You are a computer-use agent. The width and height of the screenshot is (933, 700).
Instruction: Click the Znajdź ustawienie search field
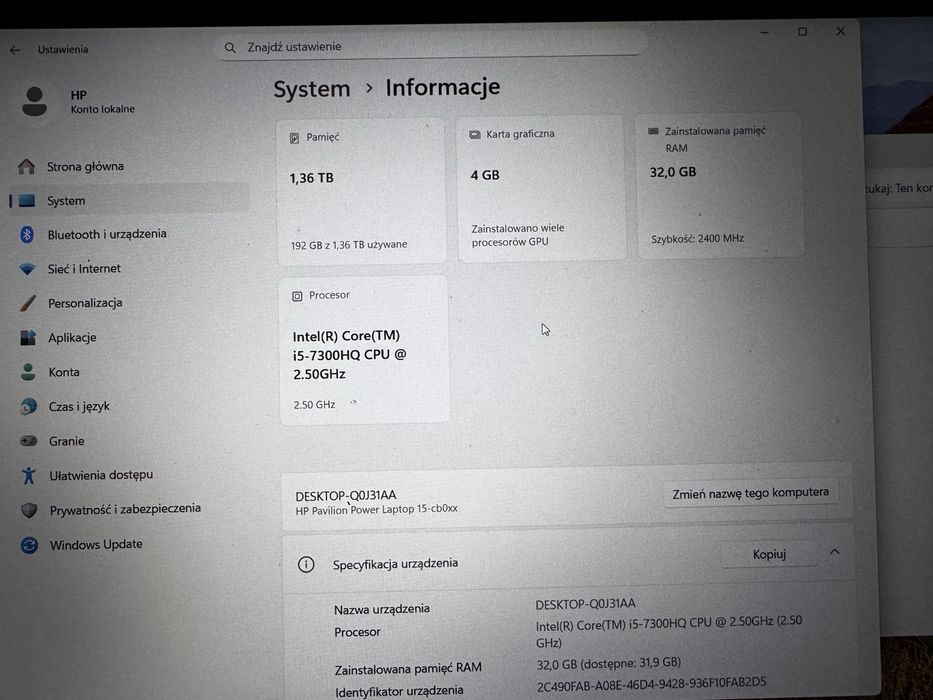tap(430, 47)
